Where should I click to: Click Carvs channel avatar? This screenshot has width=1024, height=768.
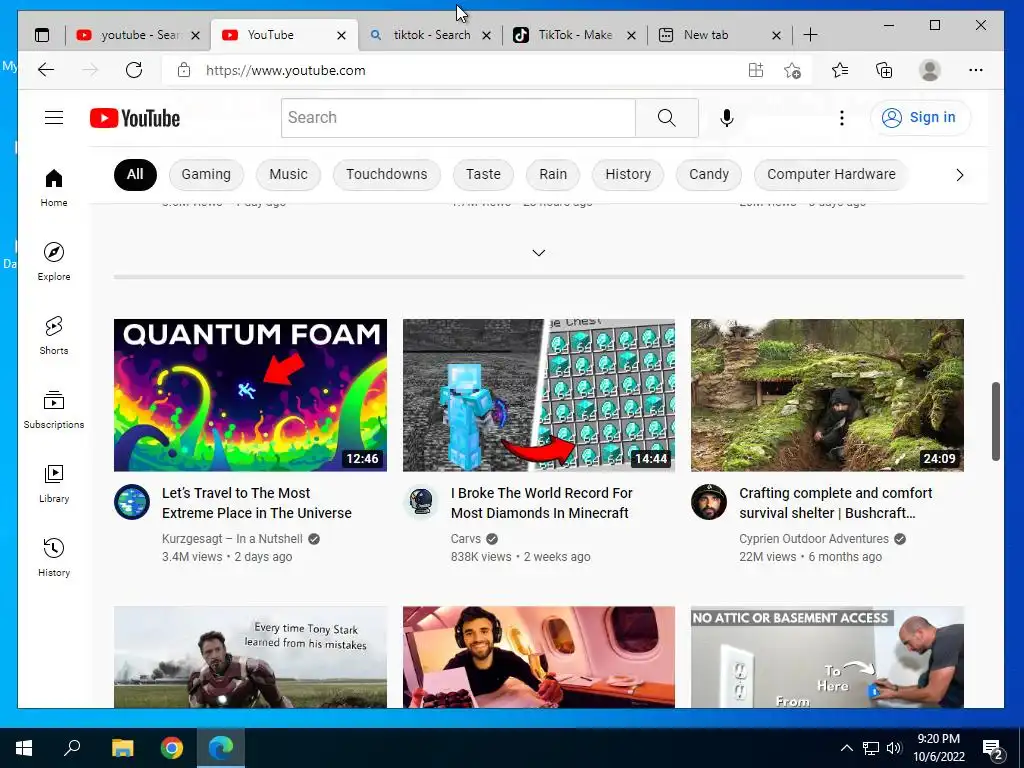click(x=421, y=502)
